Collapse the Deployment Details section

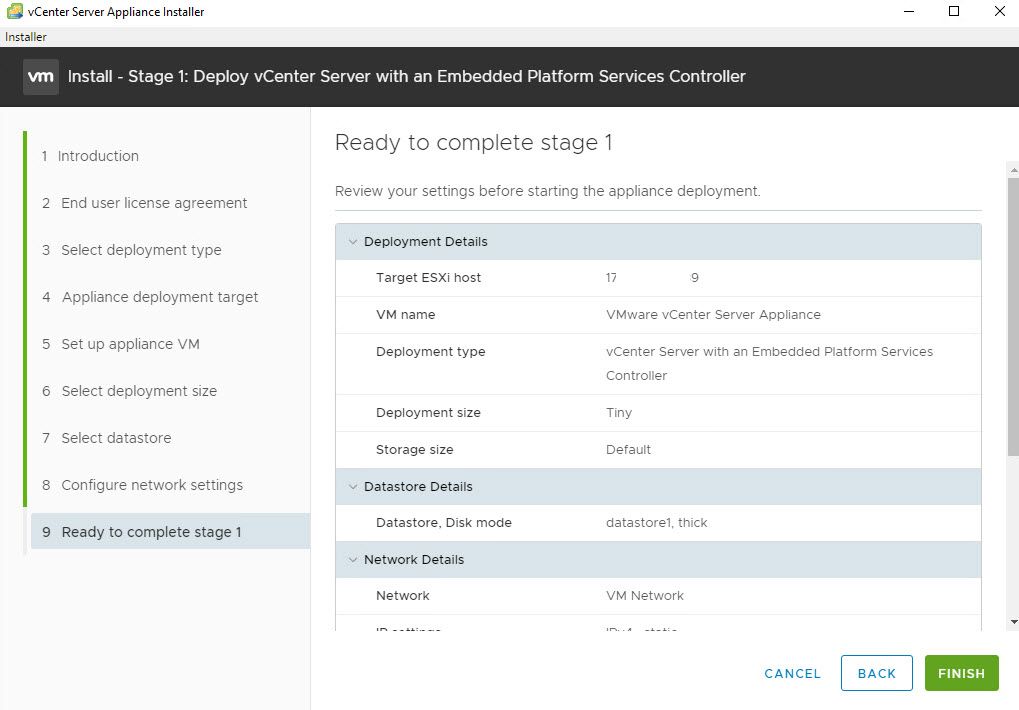tap(353, 242)
